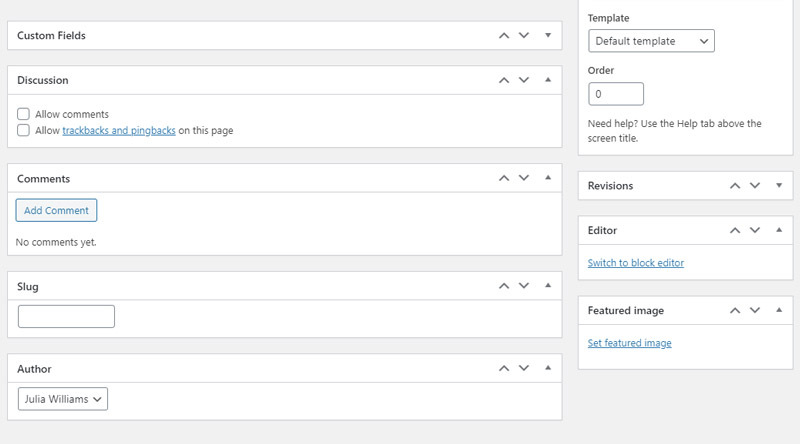Move Discussion panel down
The height and width of the screenshot is (444, 800).
(x=524, y=80)
